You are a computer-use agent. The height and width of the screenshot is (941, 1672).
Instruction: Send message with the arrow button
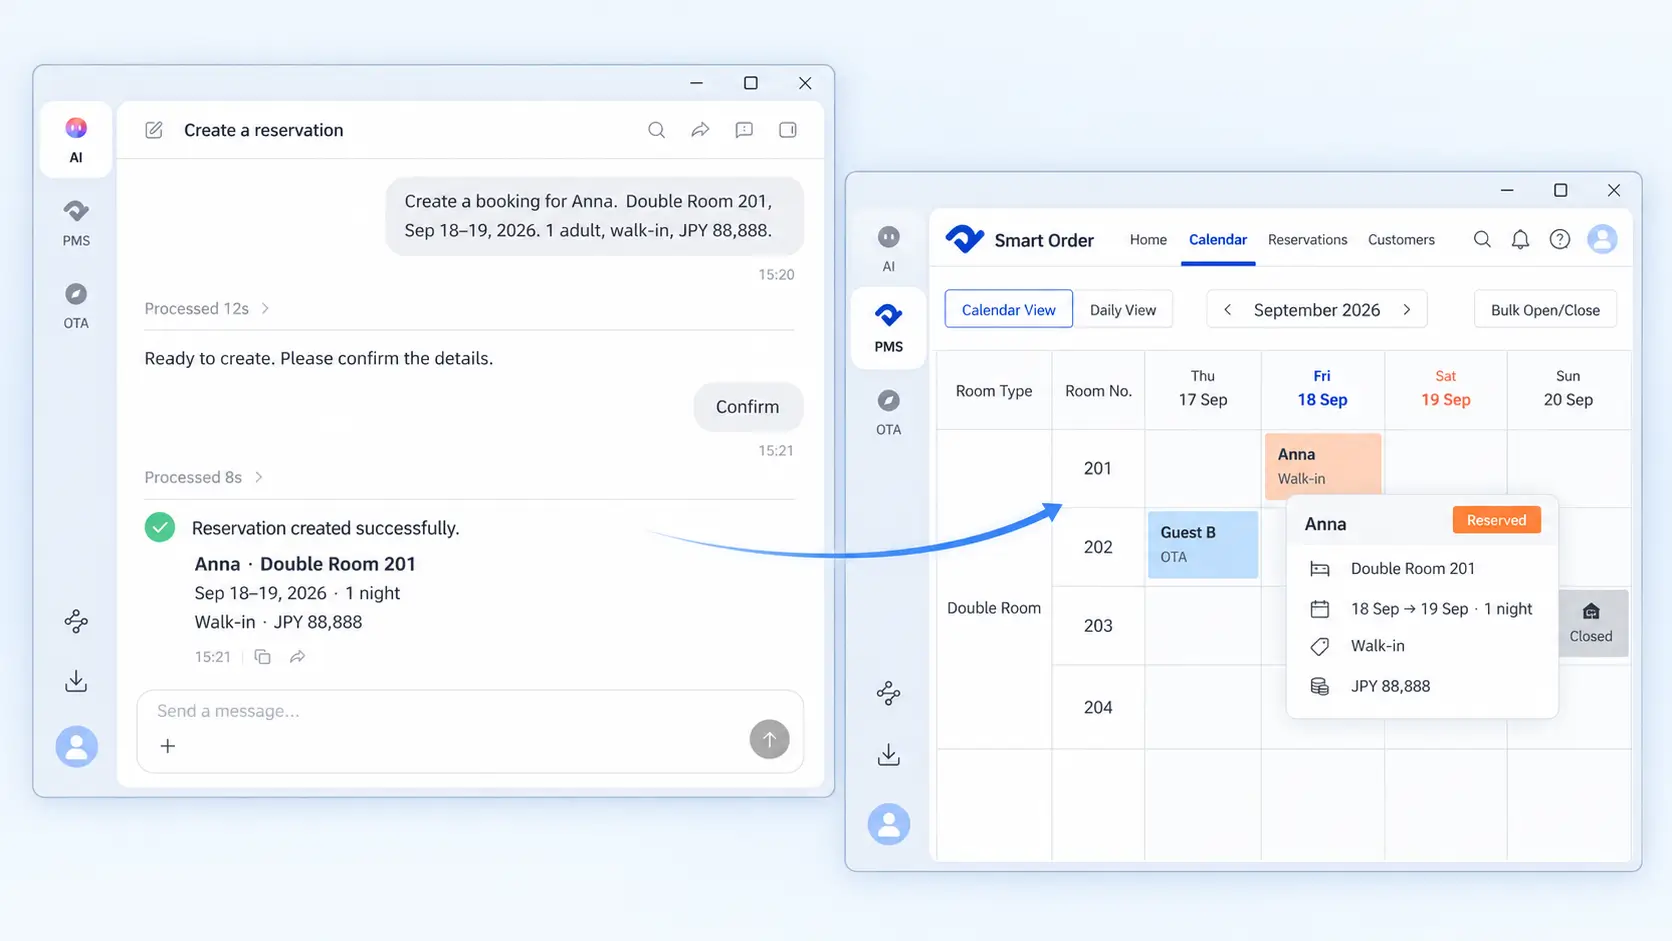769,739
